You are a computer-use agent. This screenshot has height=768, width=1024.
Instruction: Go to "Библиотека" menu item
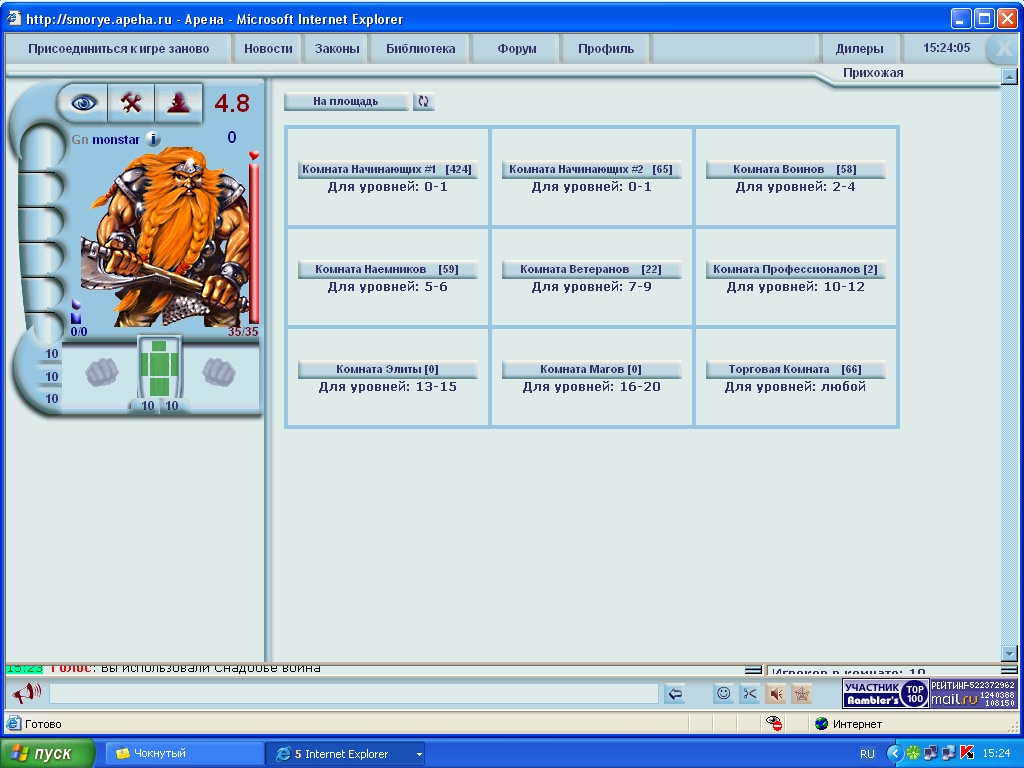pyautogui.click(x=421, y=48)
